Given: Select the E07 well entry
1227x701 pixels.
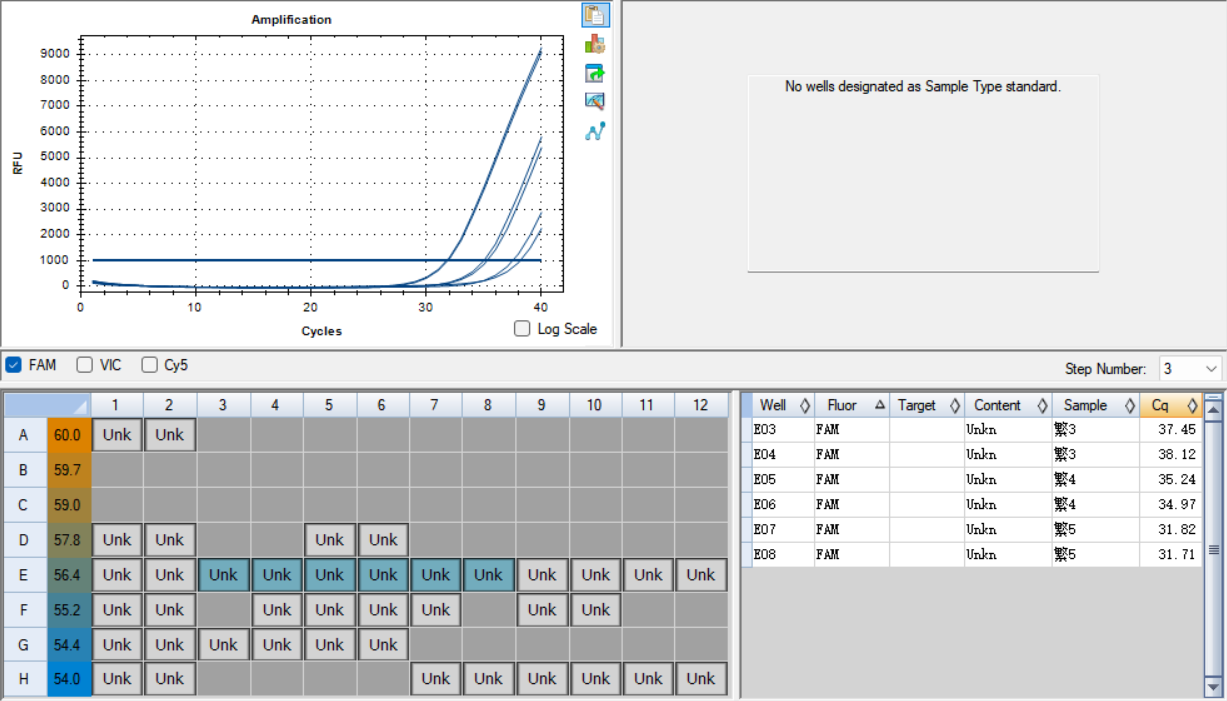Looking at the screenshot, I should pyautogui.click(x=783, y=530).
